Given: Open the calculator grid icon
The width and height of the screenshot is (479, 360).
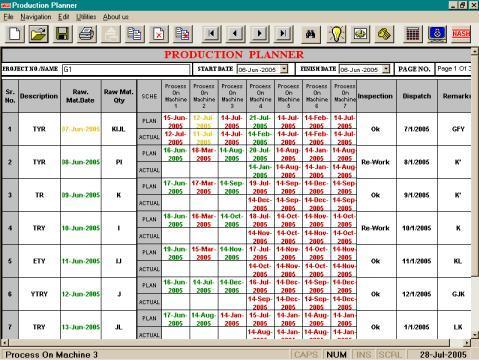Looking at the screenshot, I should tap(413, 34).
